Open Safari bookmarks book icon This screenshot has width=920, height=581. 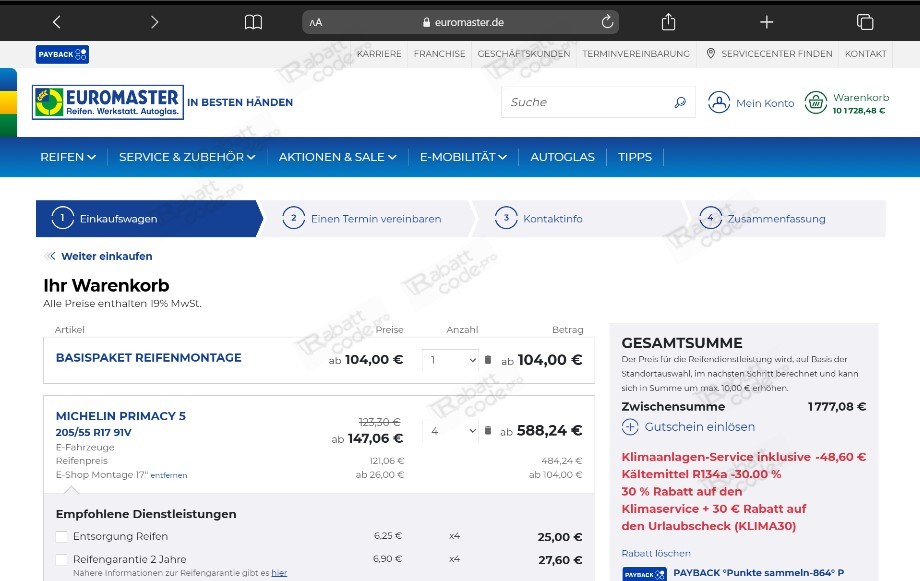[253, 22]
